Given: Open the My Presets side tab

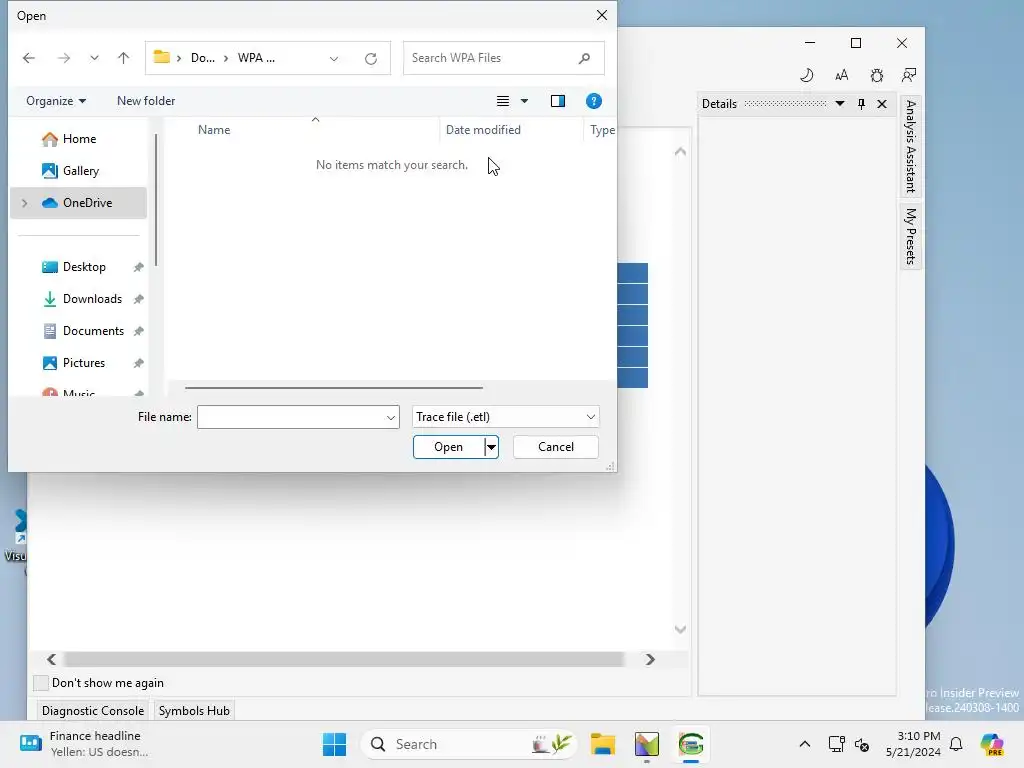Looking at the screenshot, I should (x=911, y=236).
